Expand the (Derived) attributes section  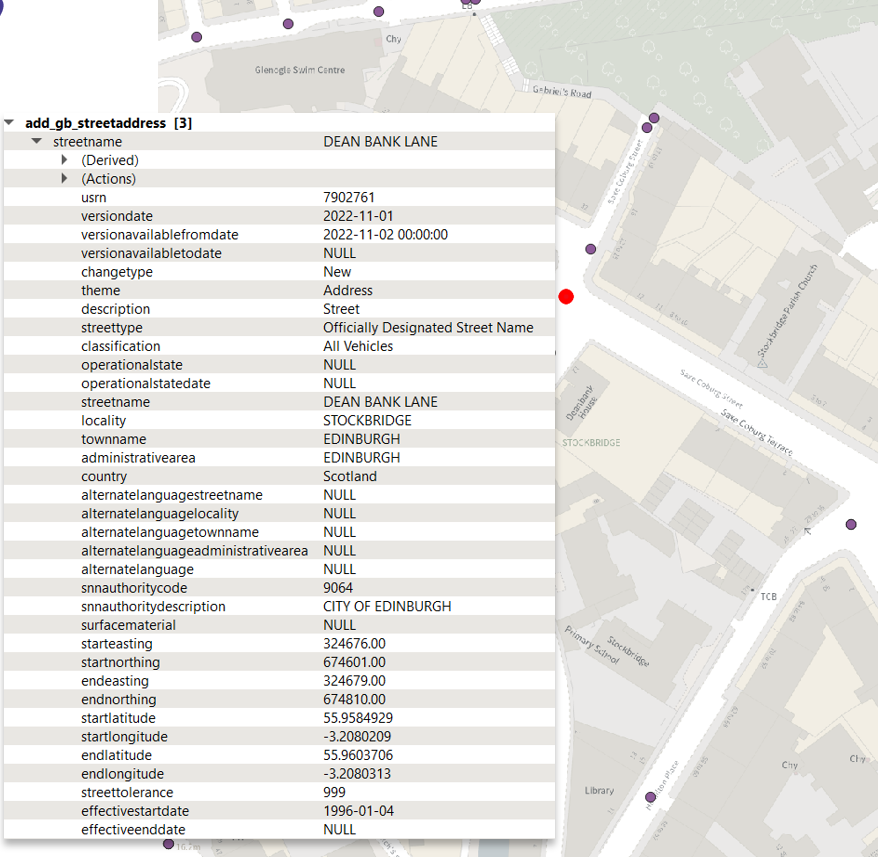coord(65,160)
